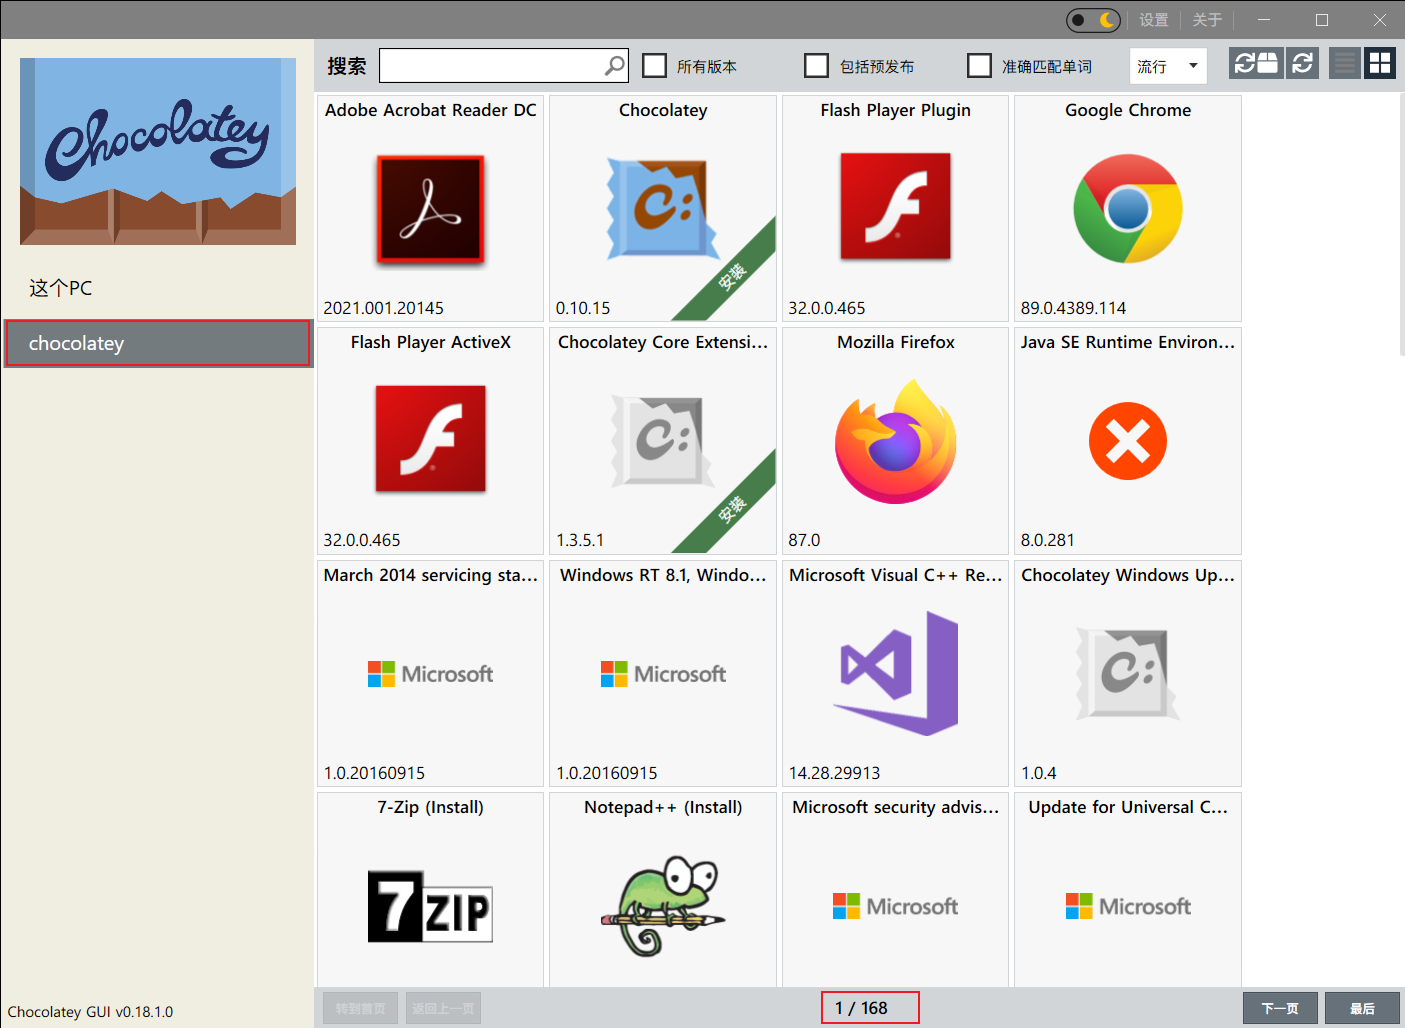Open the 关于 about menu
1405x1028 pixels.
coord(1207,19)
